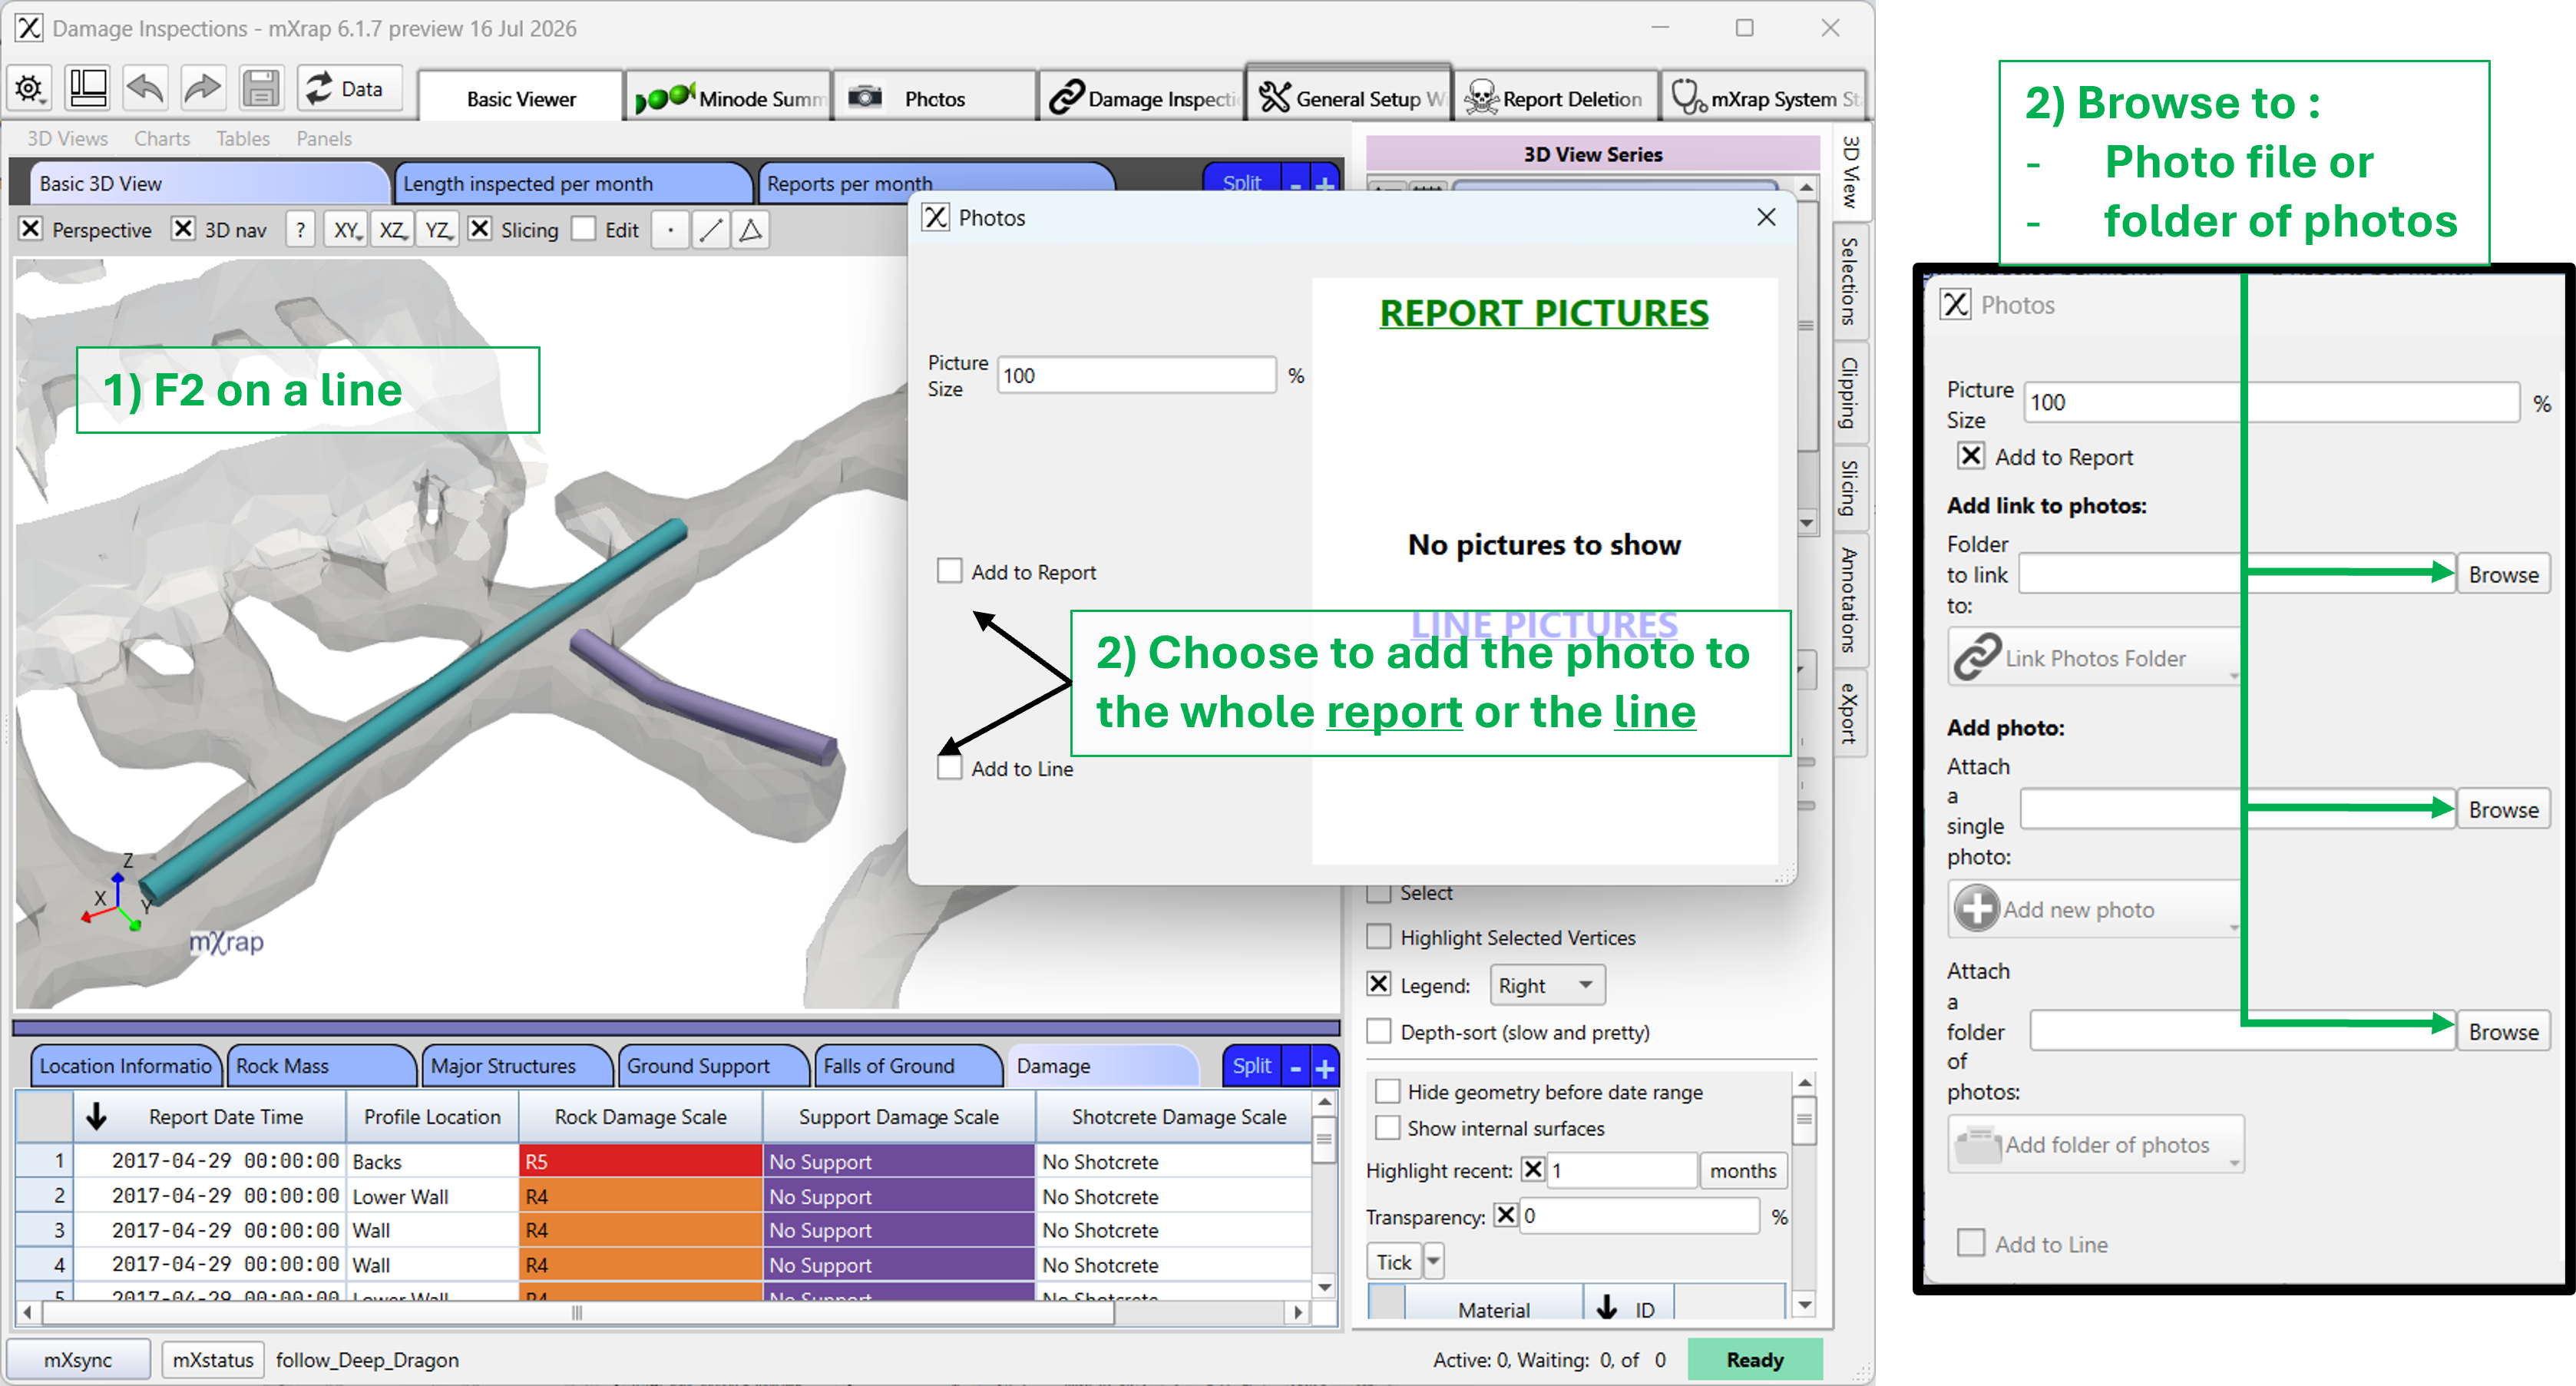Click the sort arrow in Report Date Time column
2576x1386 pixels.
tap(96, 1116)
